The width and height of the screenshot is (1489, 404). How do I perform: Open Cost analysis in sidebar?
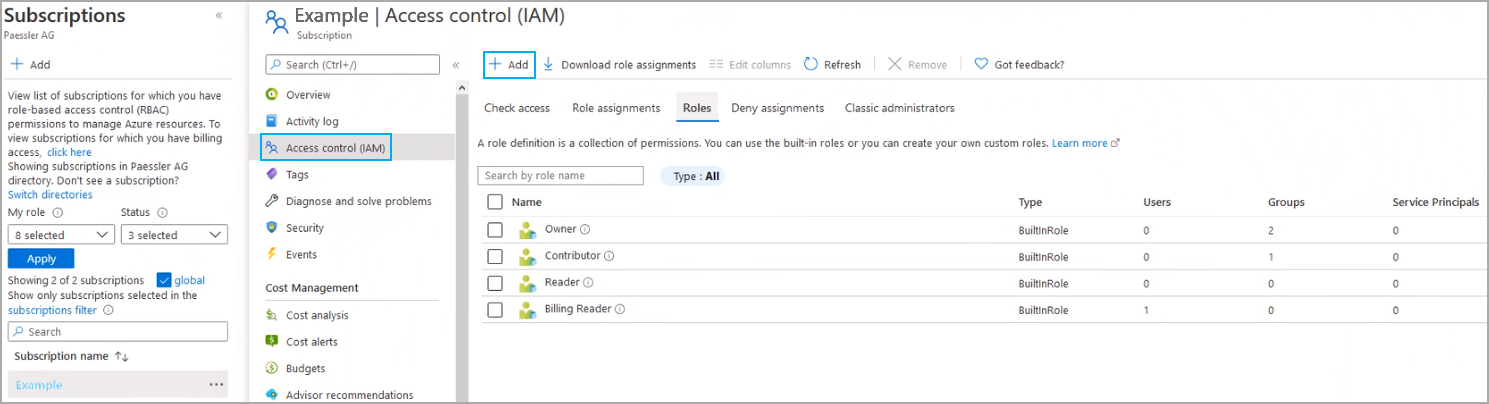tap(317, 315)
